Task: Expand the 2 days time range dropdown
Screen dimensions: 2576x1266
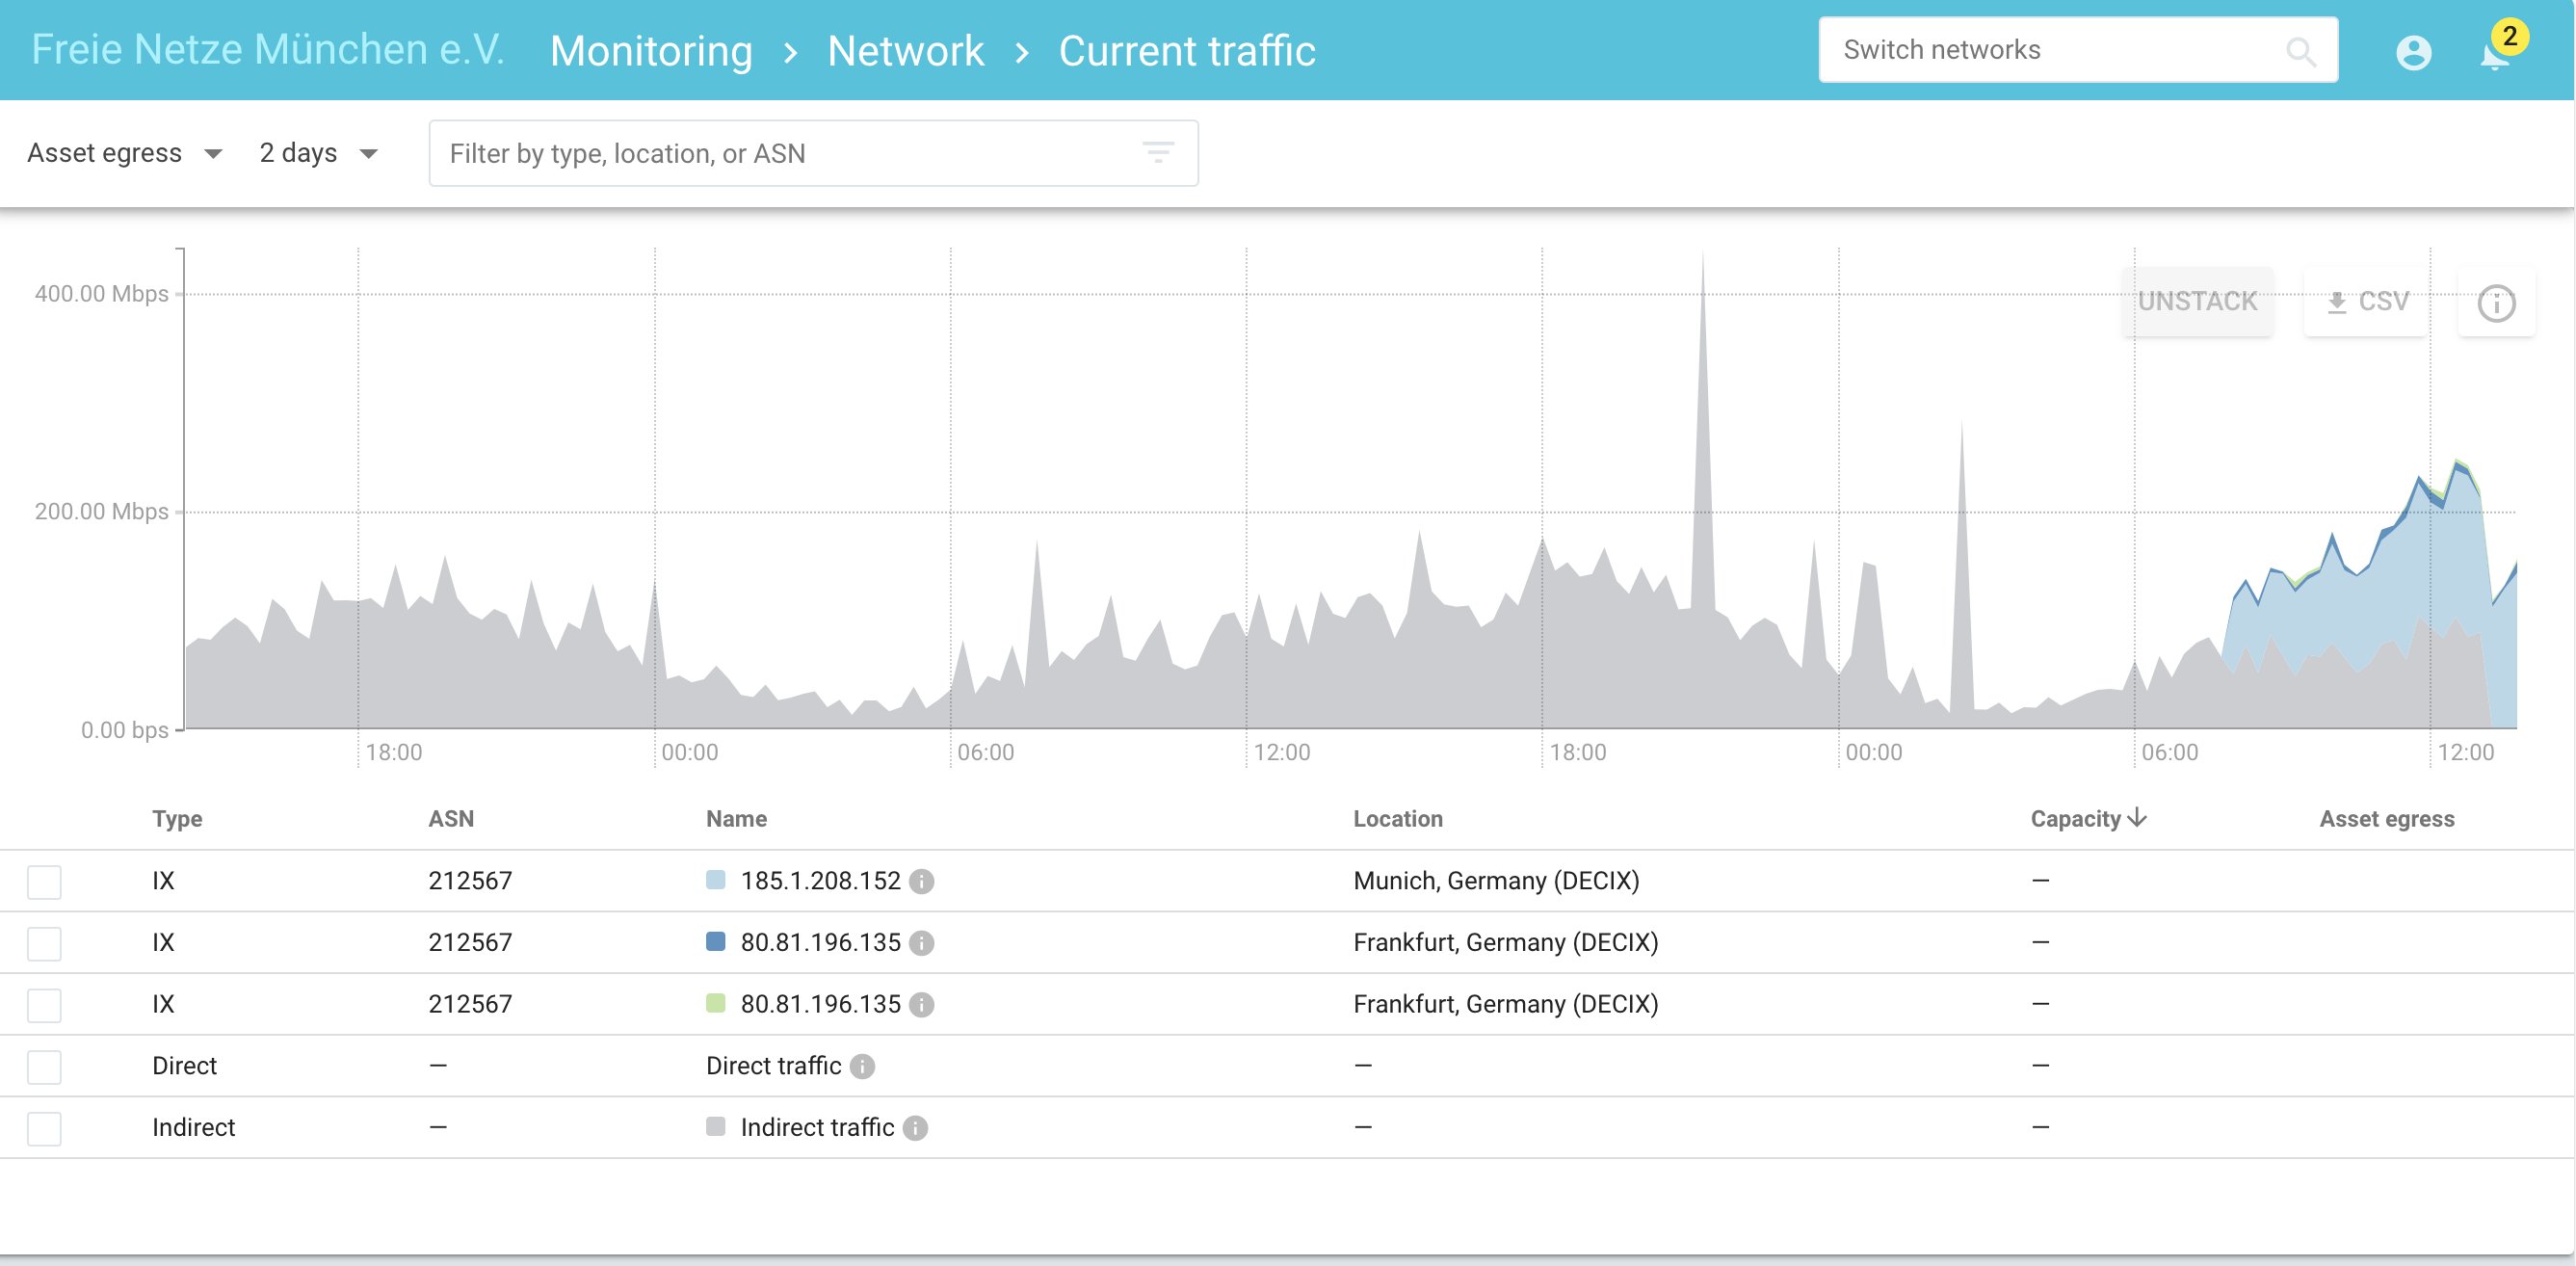Action: (319, 152)
